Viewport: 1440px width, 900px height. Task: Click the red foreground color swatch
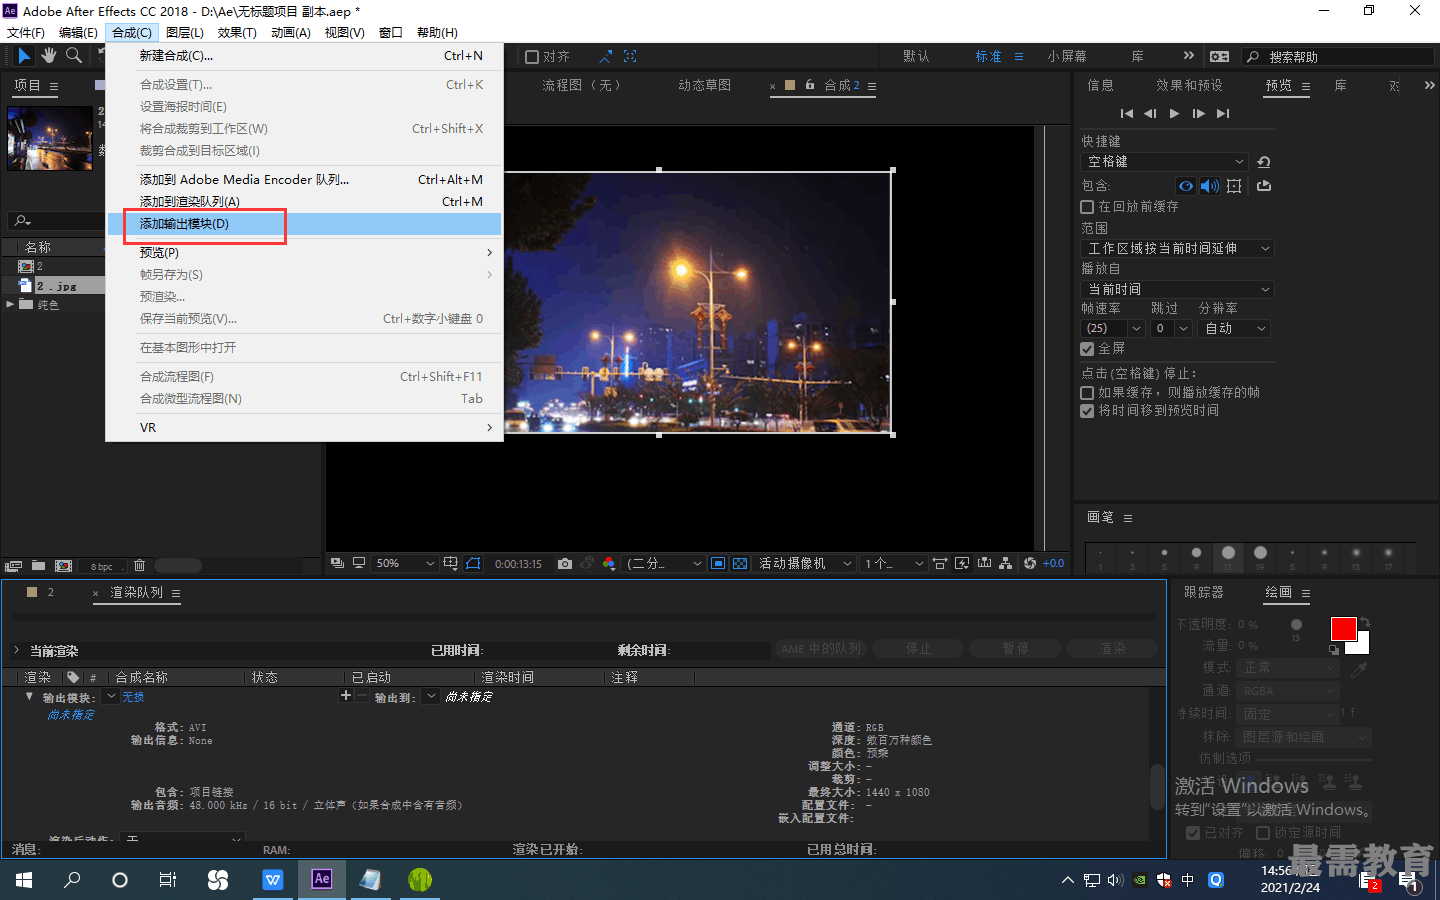pyautogui.click(x=1343, y=628)
